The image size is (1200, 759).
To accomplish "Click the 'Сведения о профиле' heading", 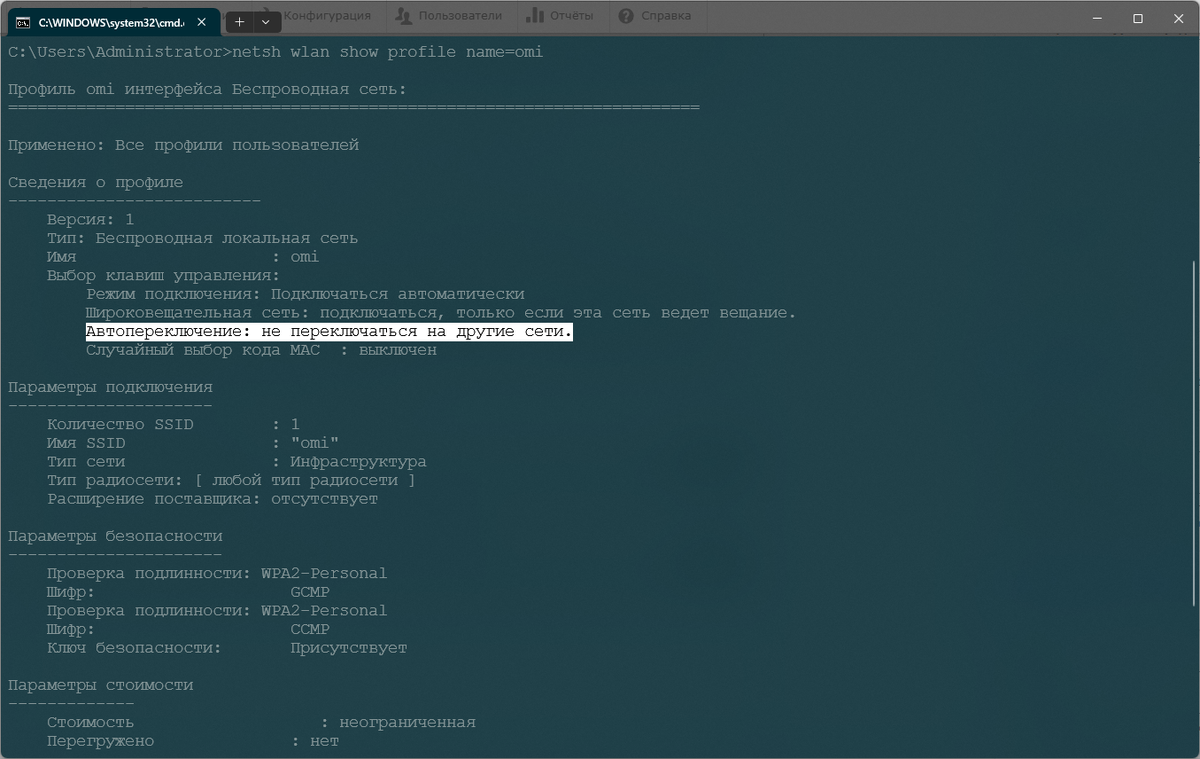I will click(x=95, y=182).
